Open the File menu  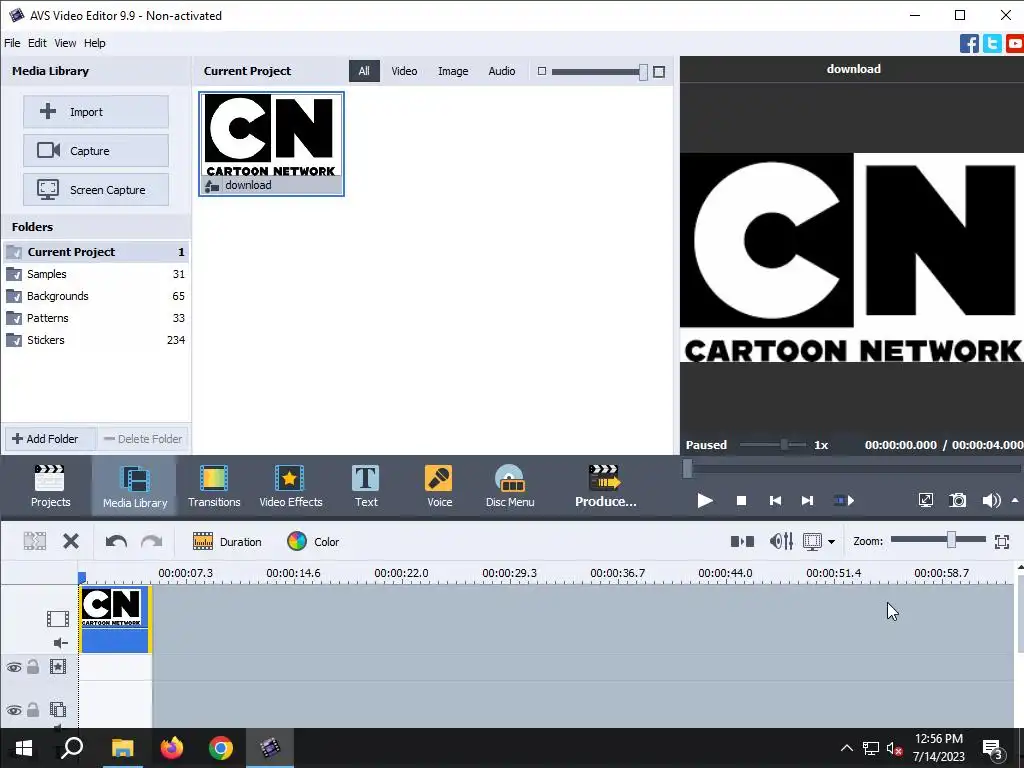tap(12, 43)
